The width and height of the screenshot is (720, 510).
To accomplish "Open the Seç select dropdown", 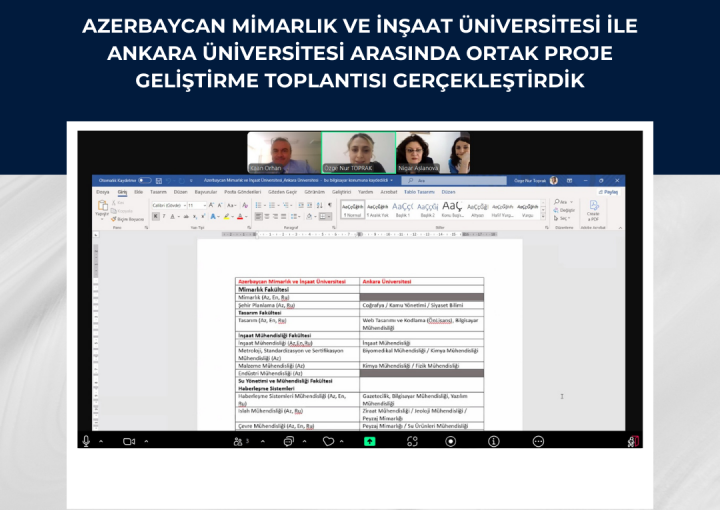I will pos(562,218).
